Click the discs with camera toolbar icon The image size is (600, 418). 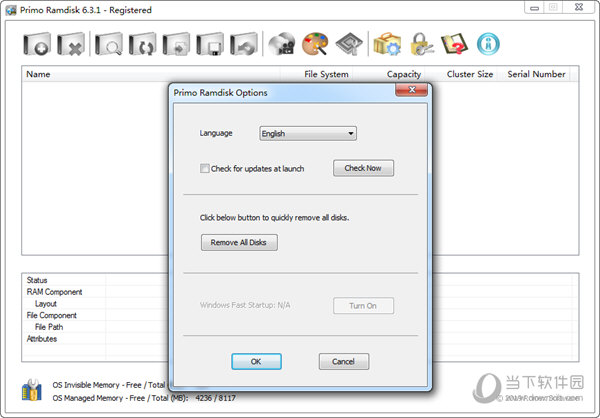(x=282, y=44)
